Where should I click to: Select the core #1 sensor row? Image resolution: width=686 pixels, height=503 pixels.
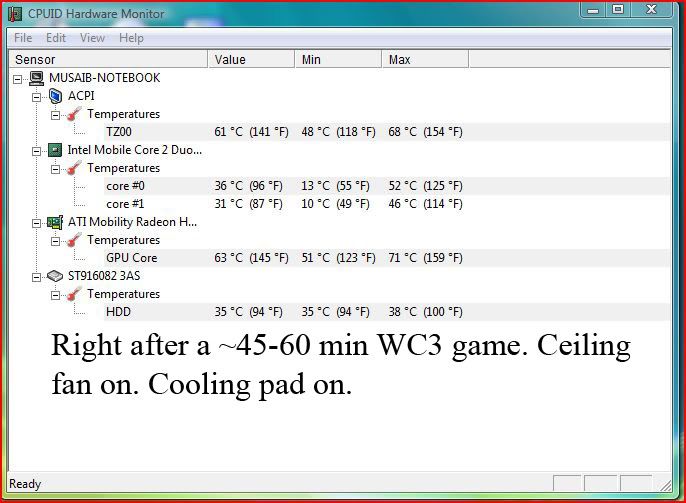[x=387, y=204]
